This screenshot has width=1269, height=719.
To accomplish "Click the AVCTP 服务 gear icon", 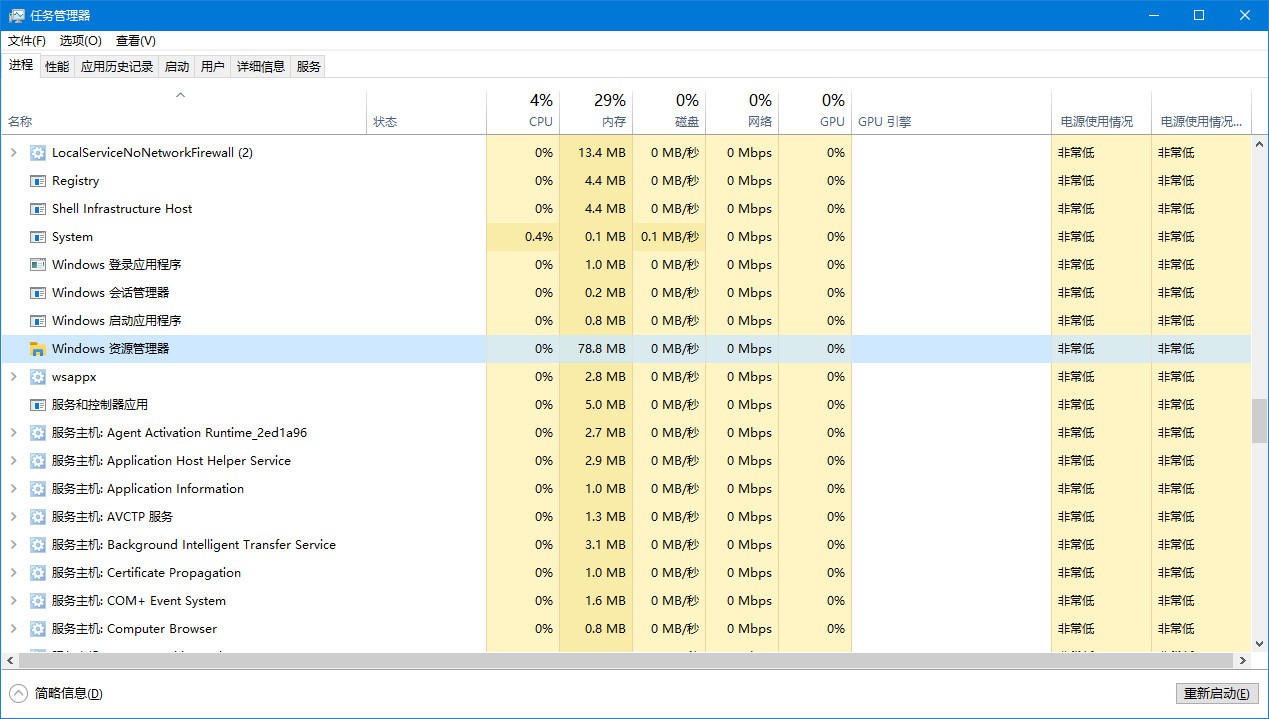I will coord(38,517).
